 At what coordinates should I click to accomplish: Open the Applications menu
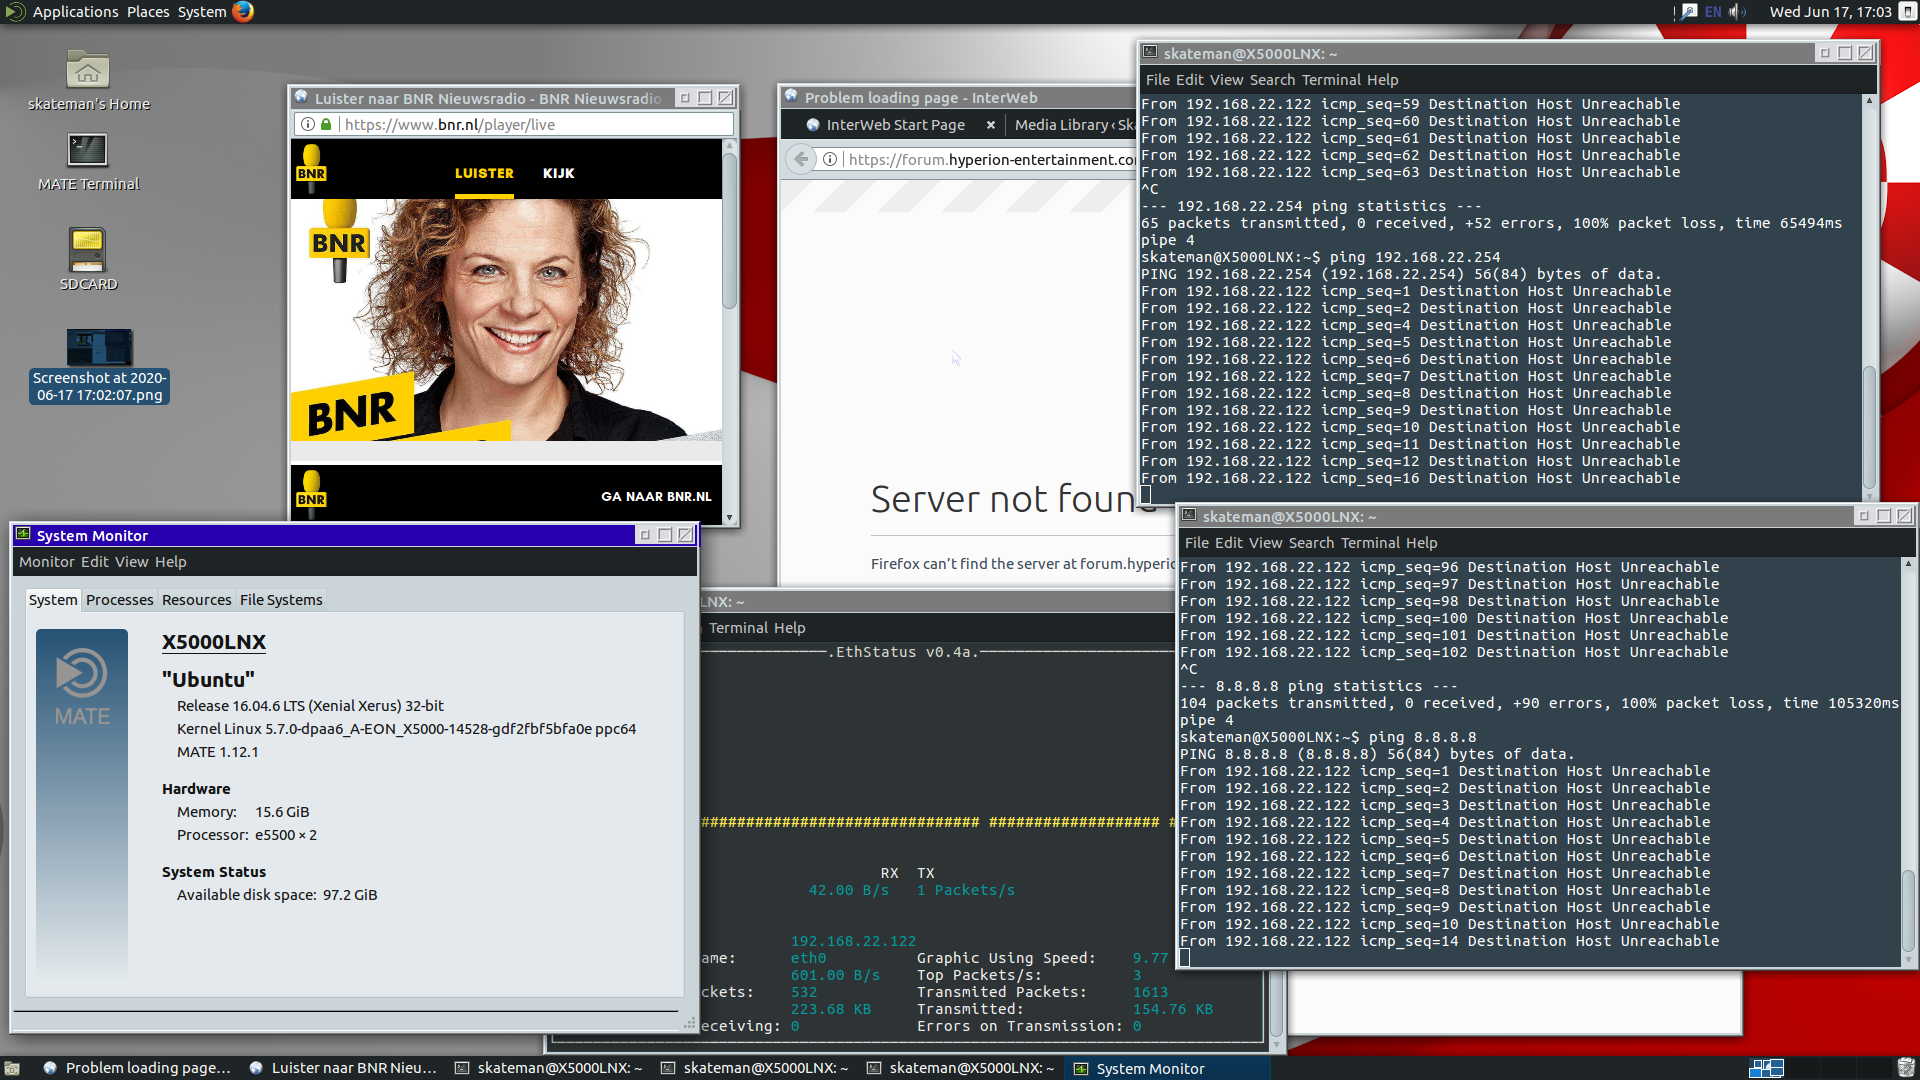[x=75, y=12]
